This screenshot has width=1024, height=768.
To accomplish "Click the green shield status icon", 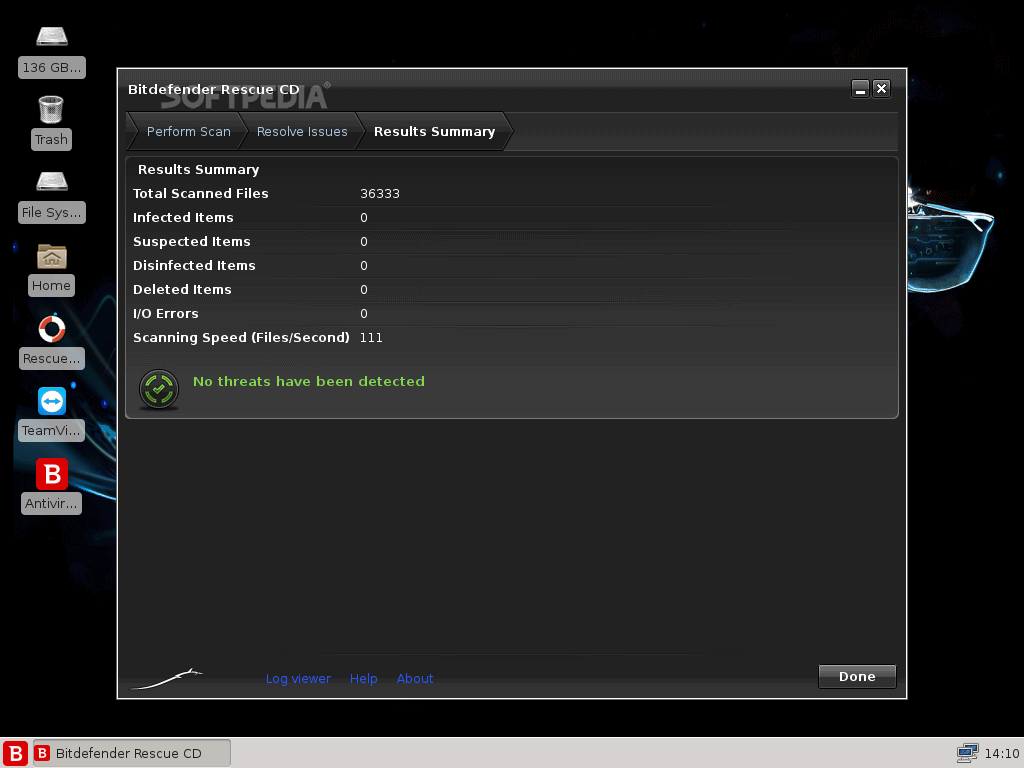I will pyautogui.click(x=159, y=389).
